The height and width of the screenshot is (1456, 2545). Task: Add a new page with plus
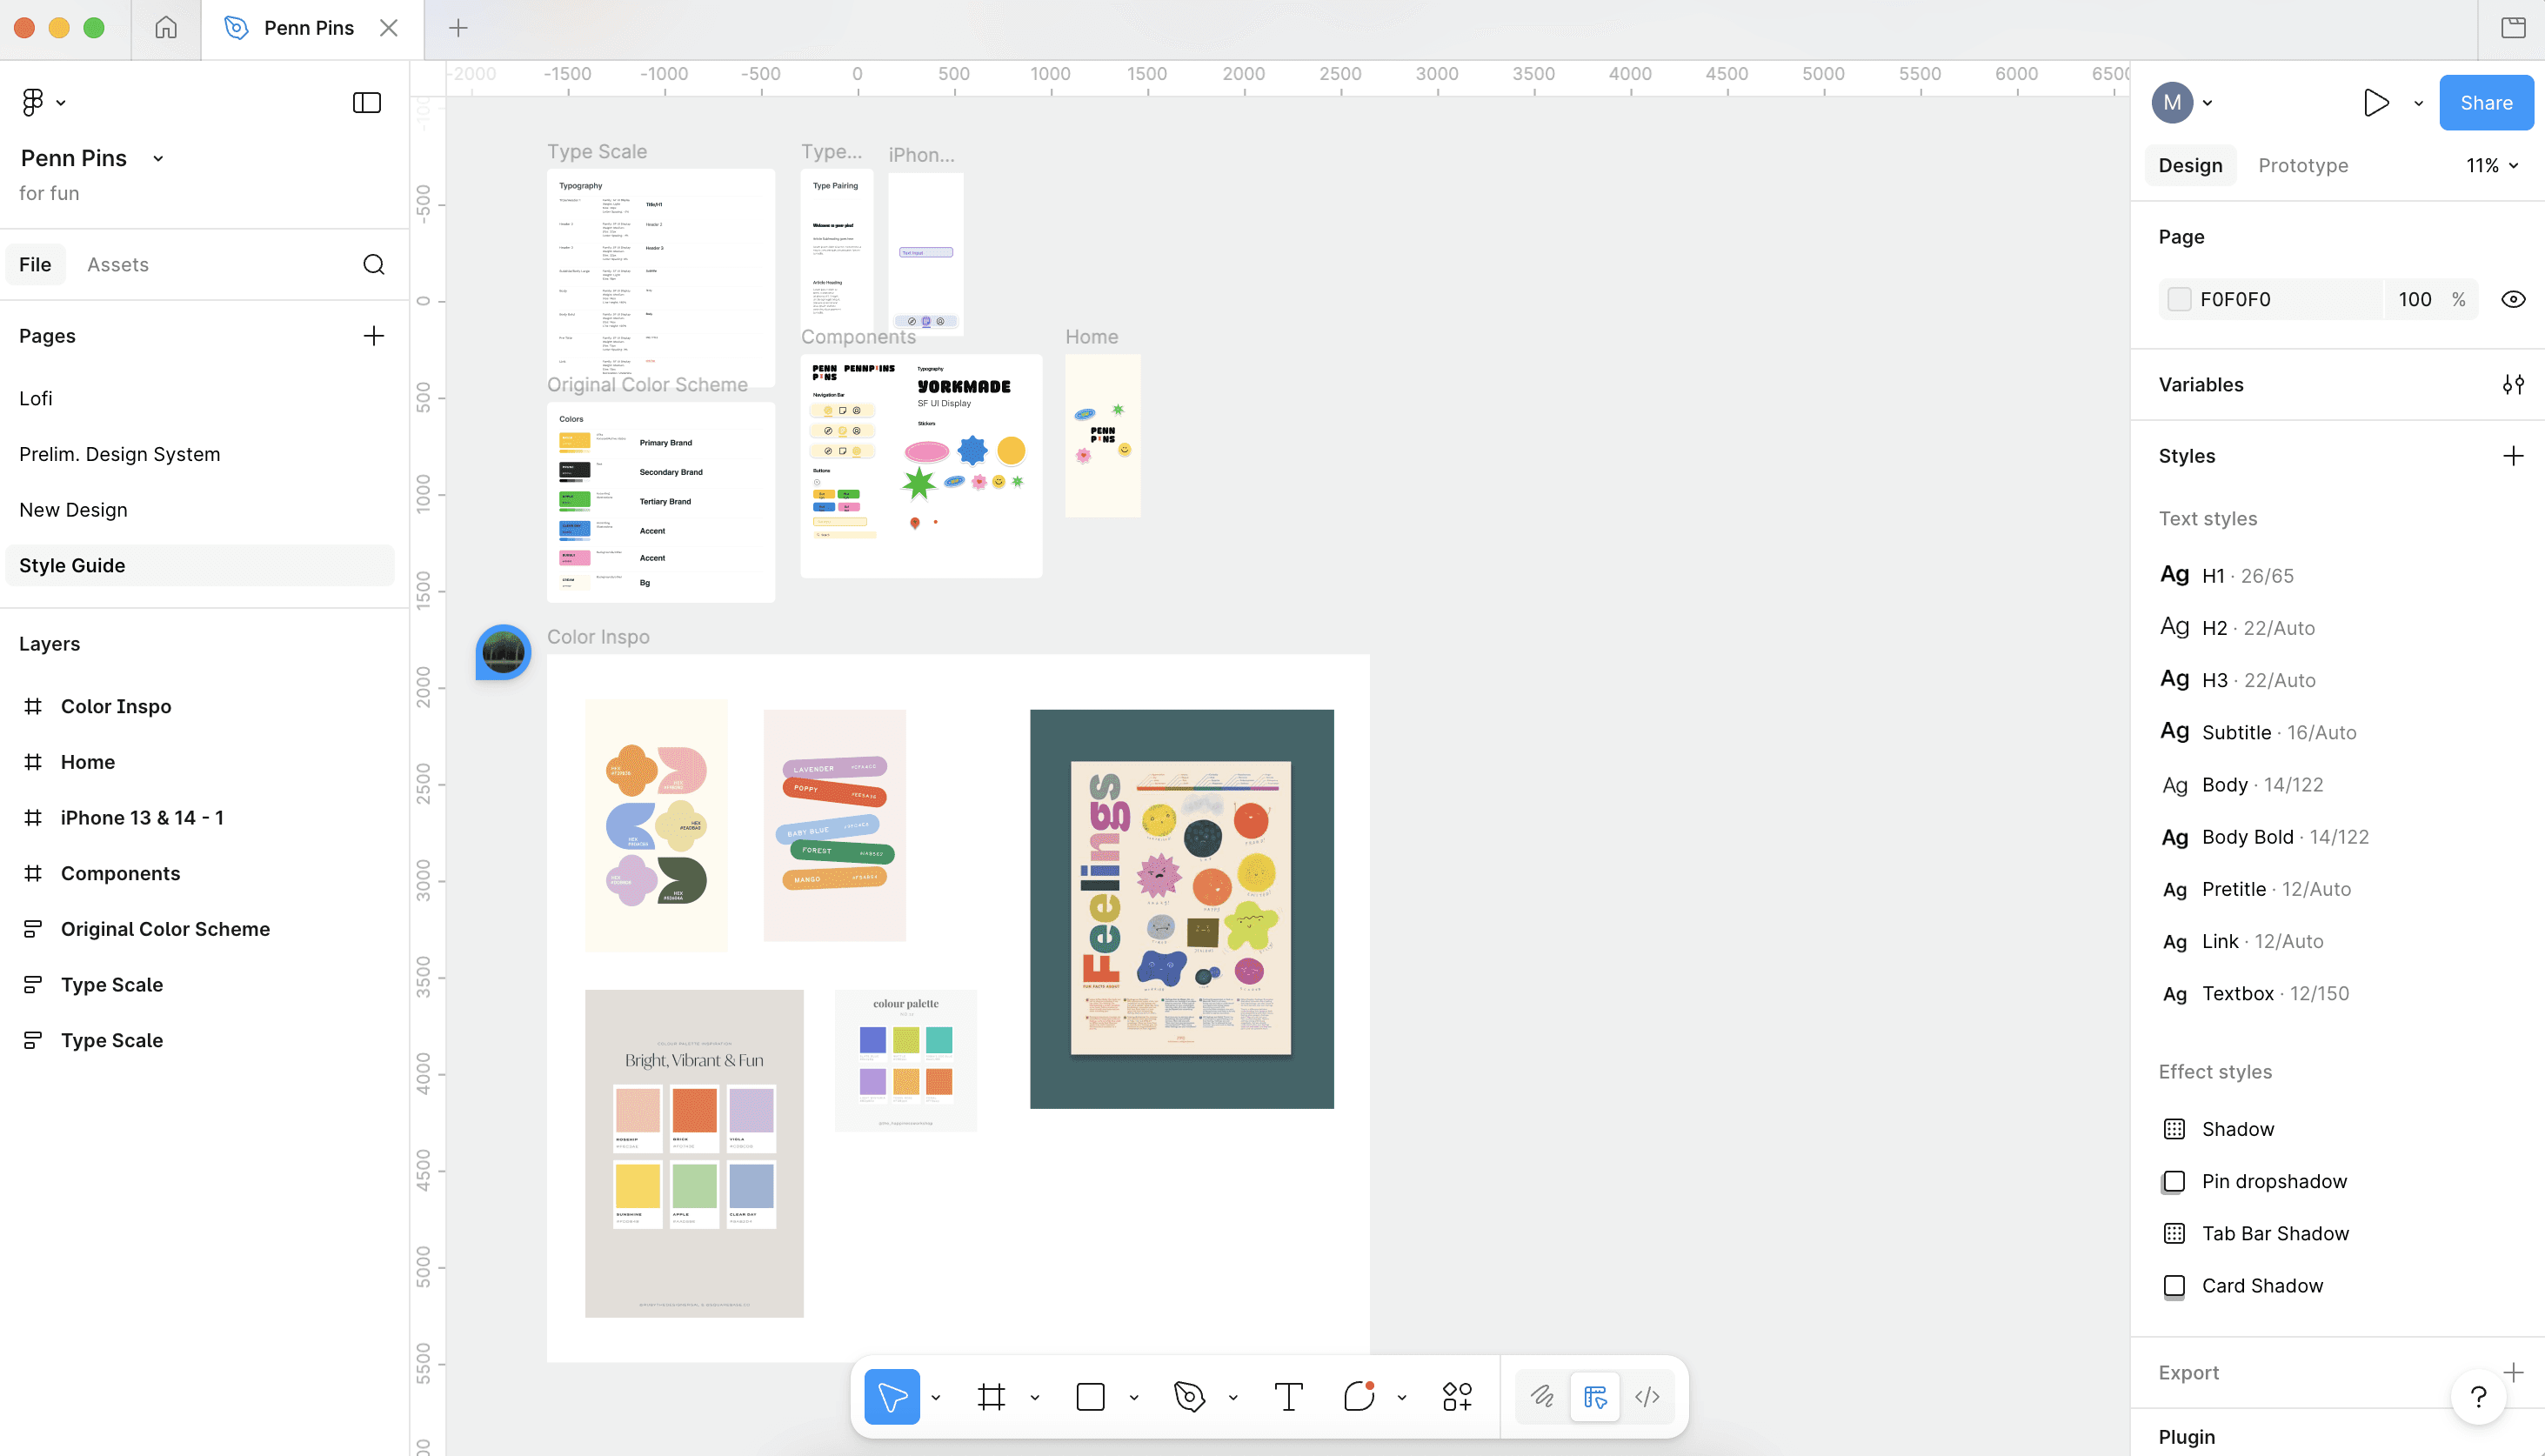click(x=373, y=336)
